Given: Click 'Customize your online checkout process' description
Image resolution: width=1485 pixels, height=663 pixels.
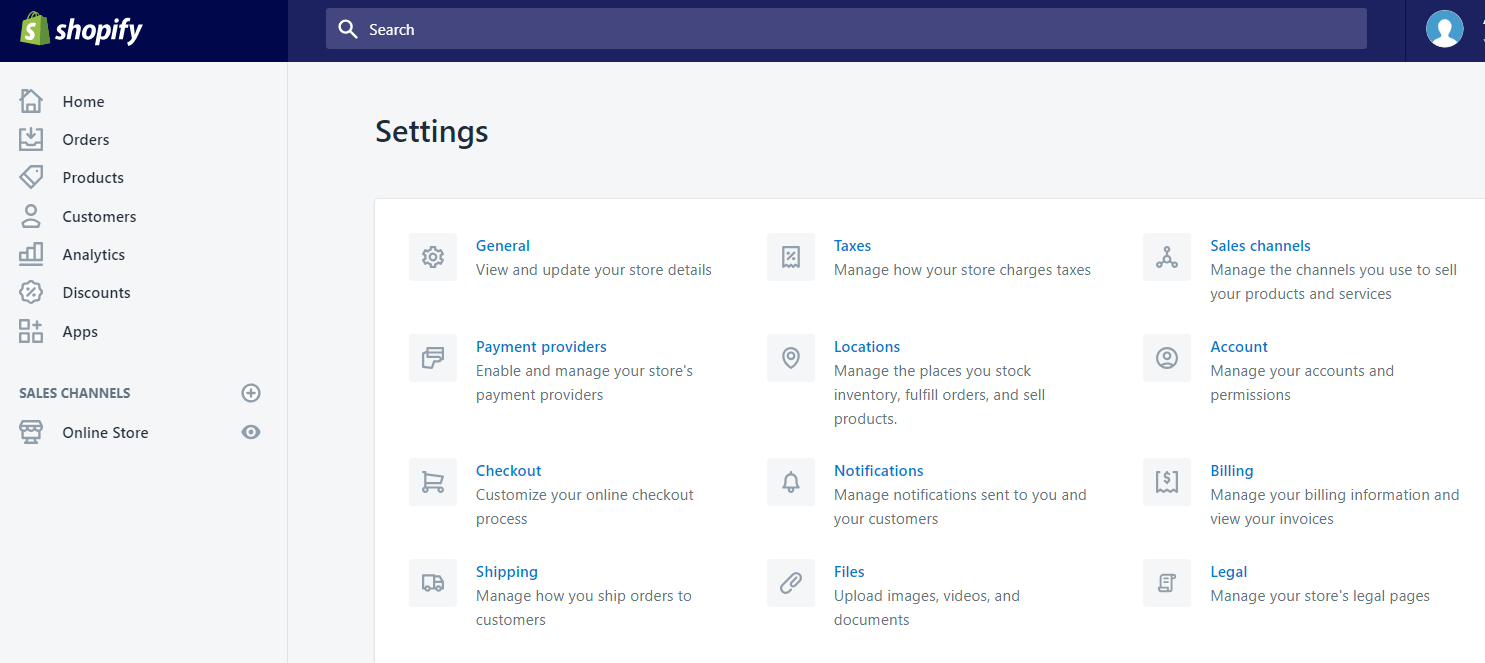Looking at the screenshot, I should pos(585,506).
